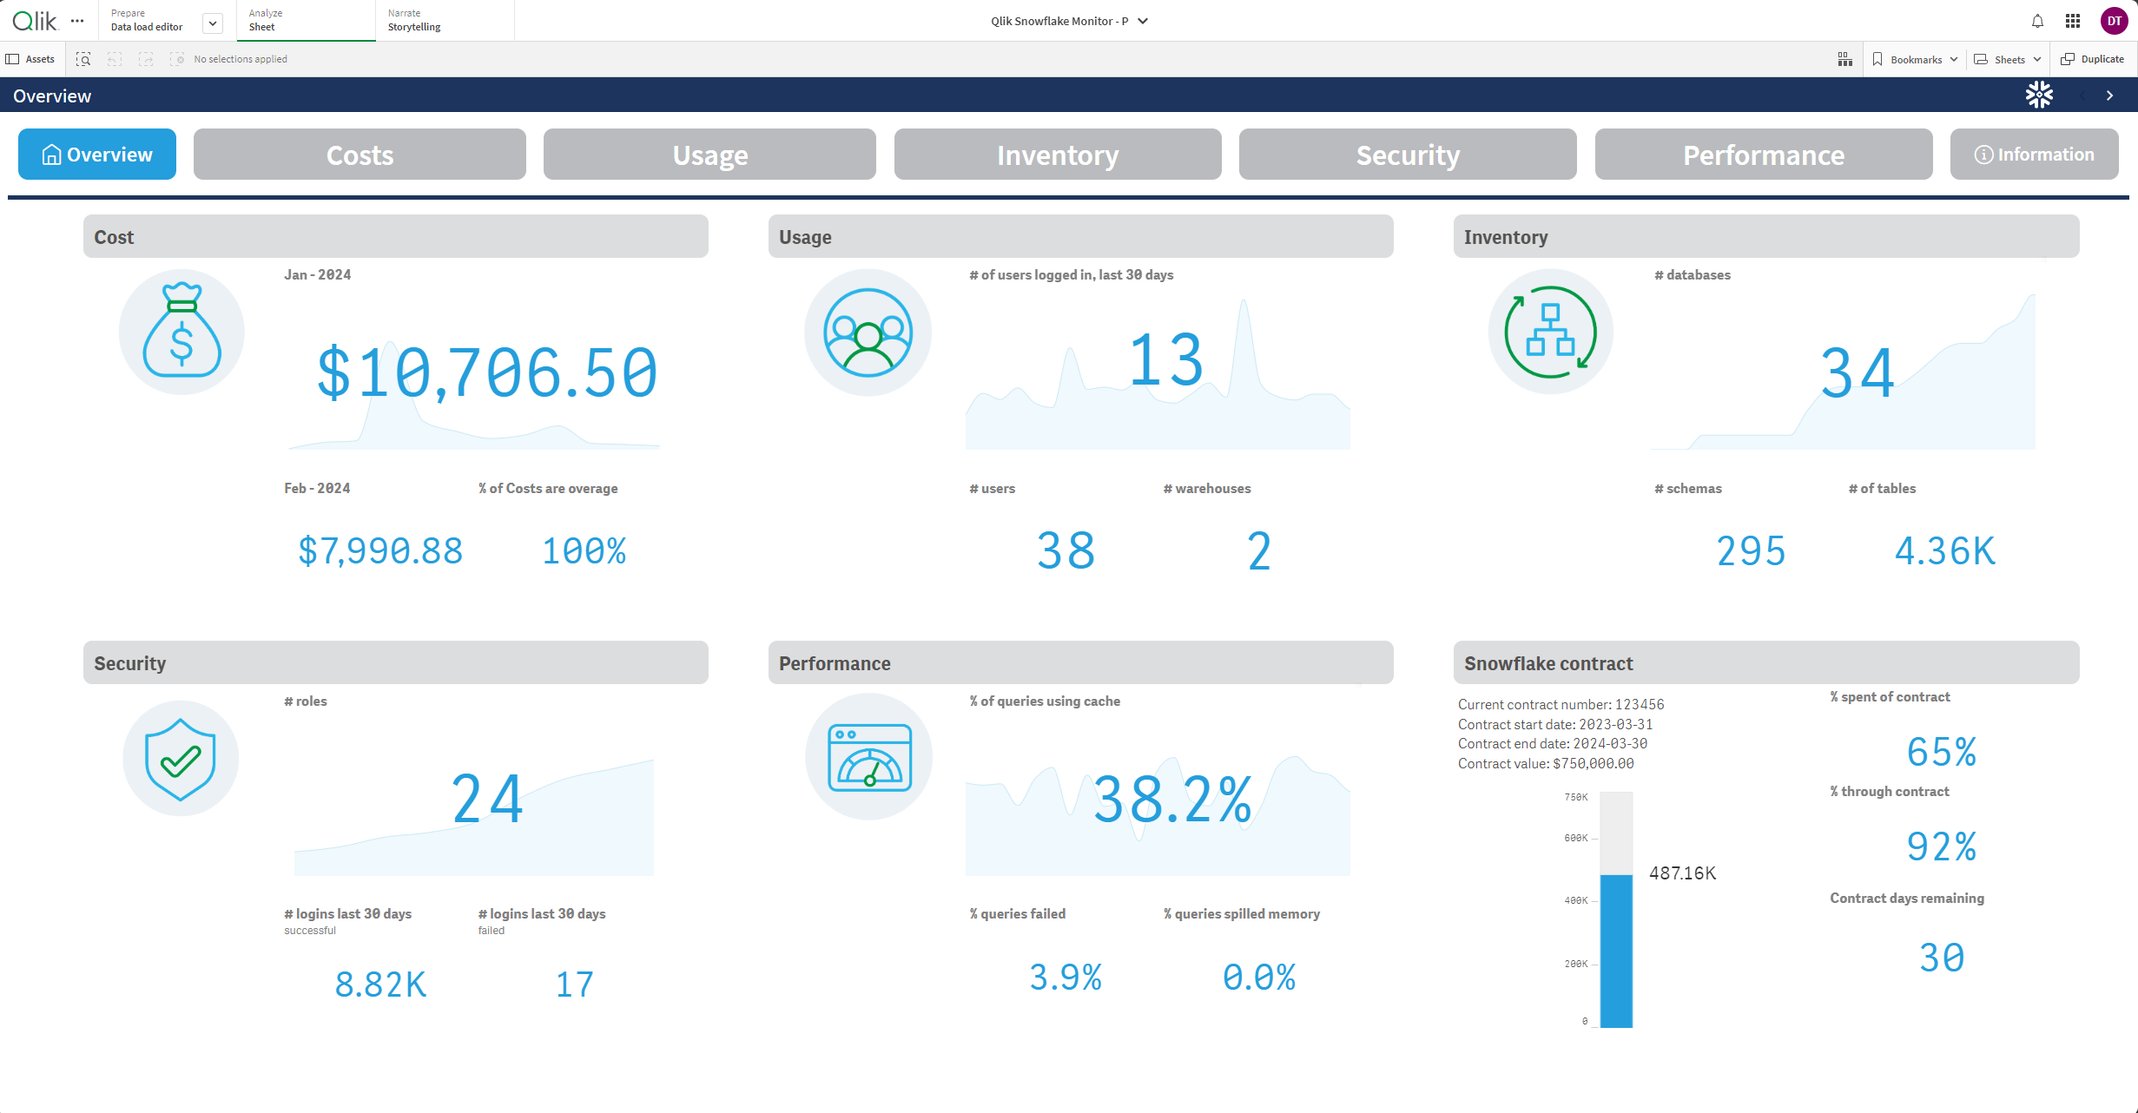Viewport: 2138px width, 1113px height.
Task: Step forward in selections
Action: click(146, 59)
